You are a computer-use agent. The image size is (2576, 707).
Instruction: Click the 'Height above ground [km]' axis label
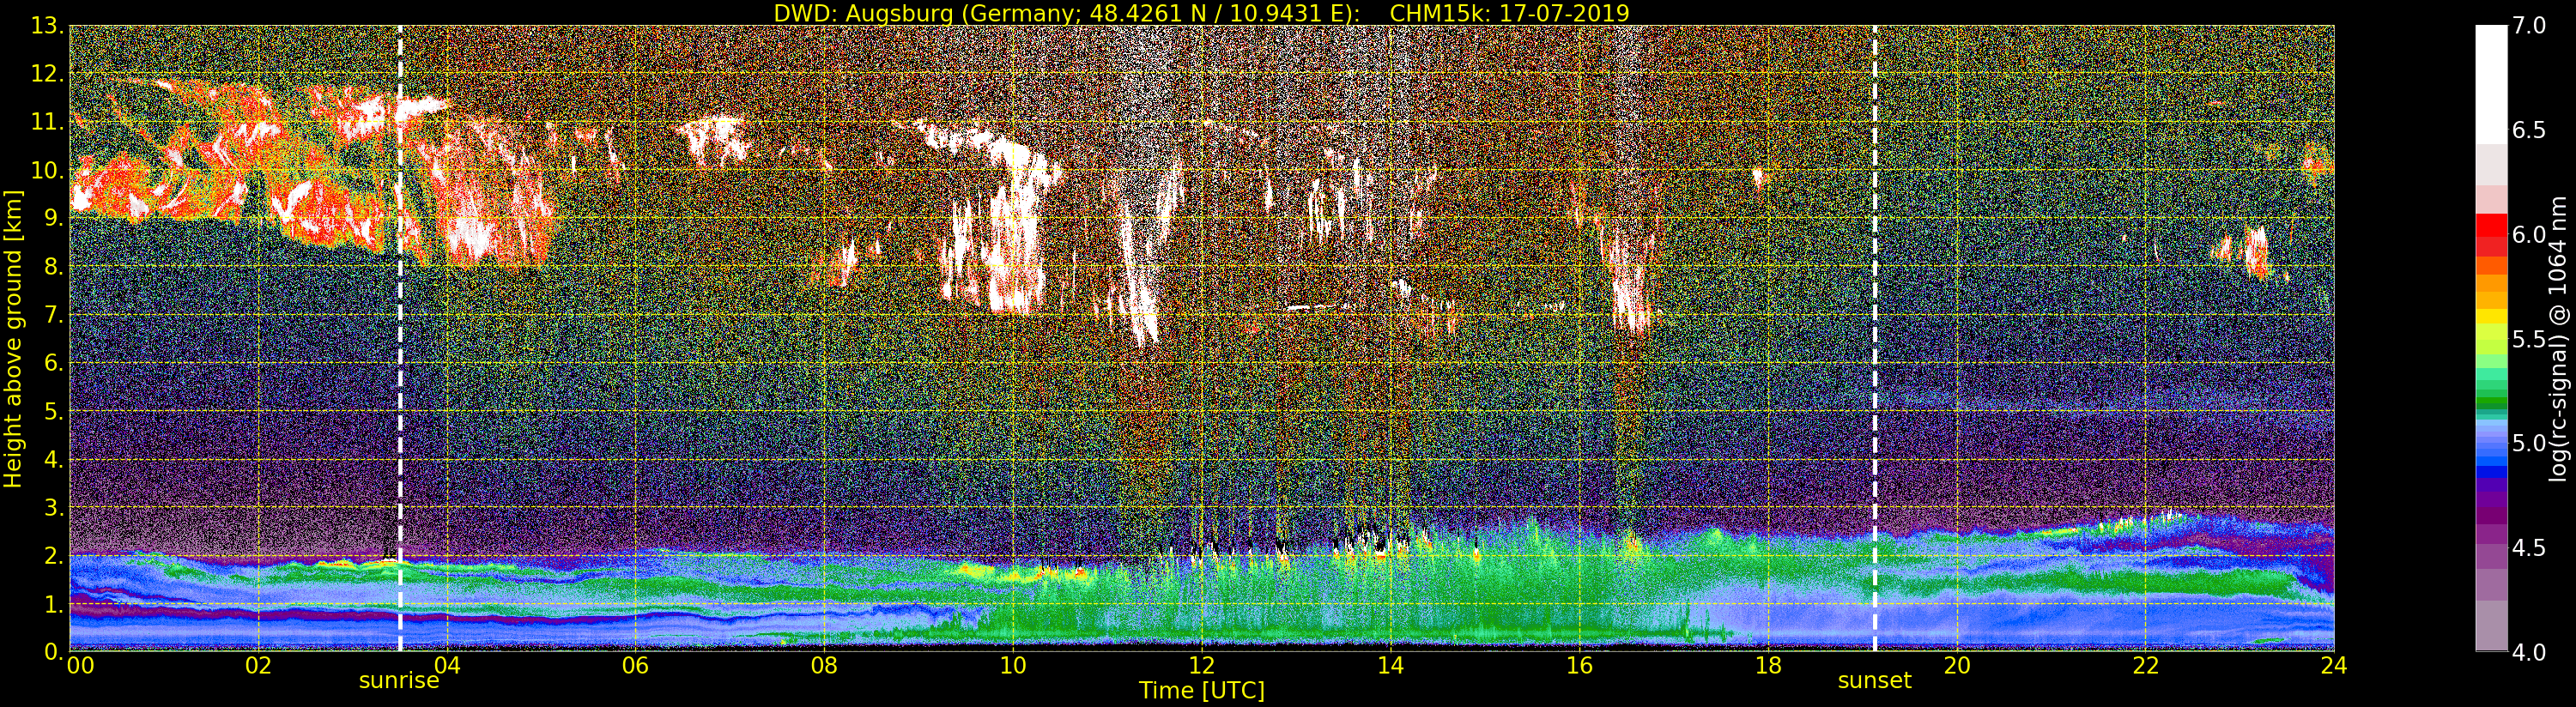tap(13, 338)
